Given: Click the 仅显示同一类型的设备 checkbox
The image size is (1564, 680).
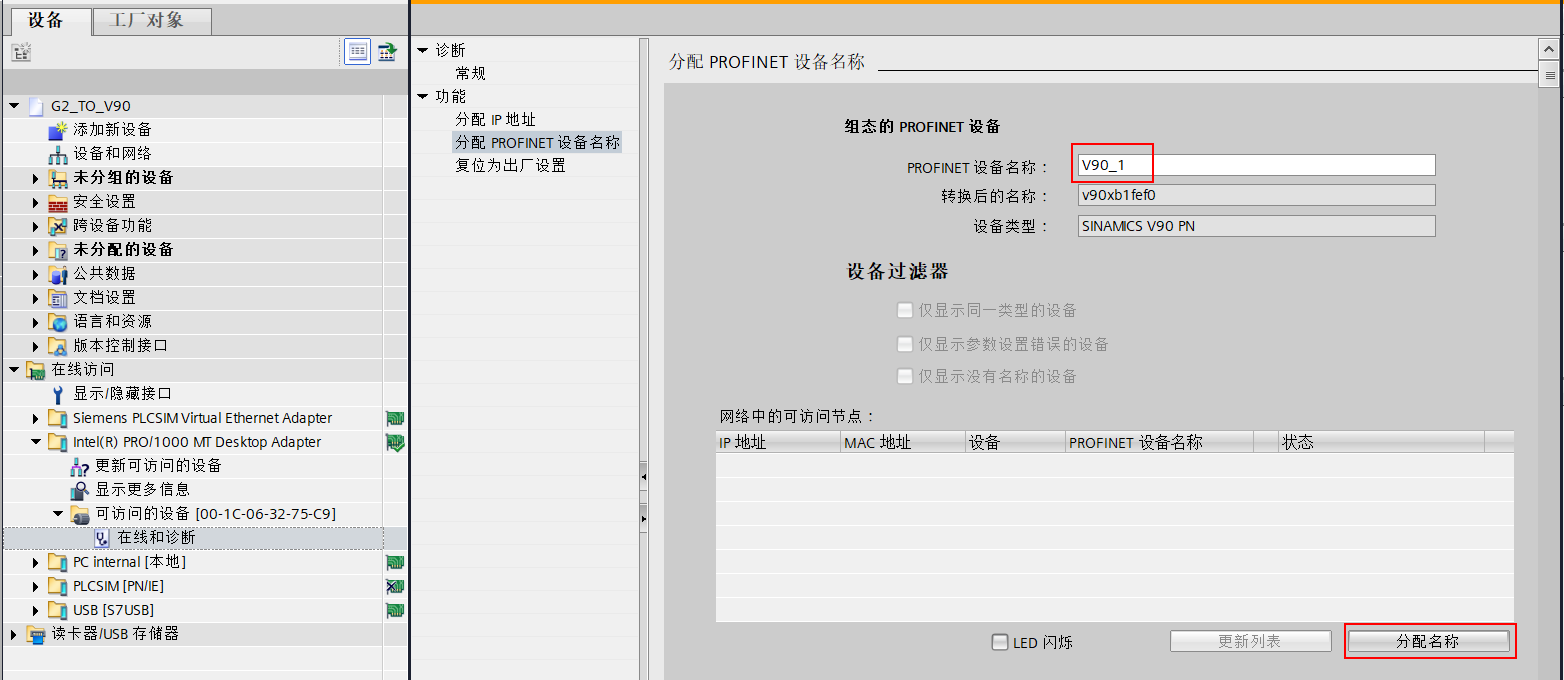Looking at the screenshot, I should coord(905,310).
